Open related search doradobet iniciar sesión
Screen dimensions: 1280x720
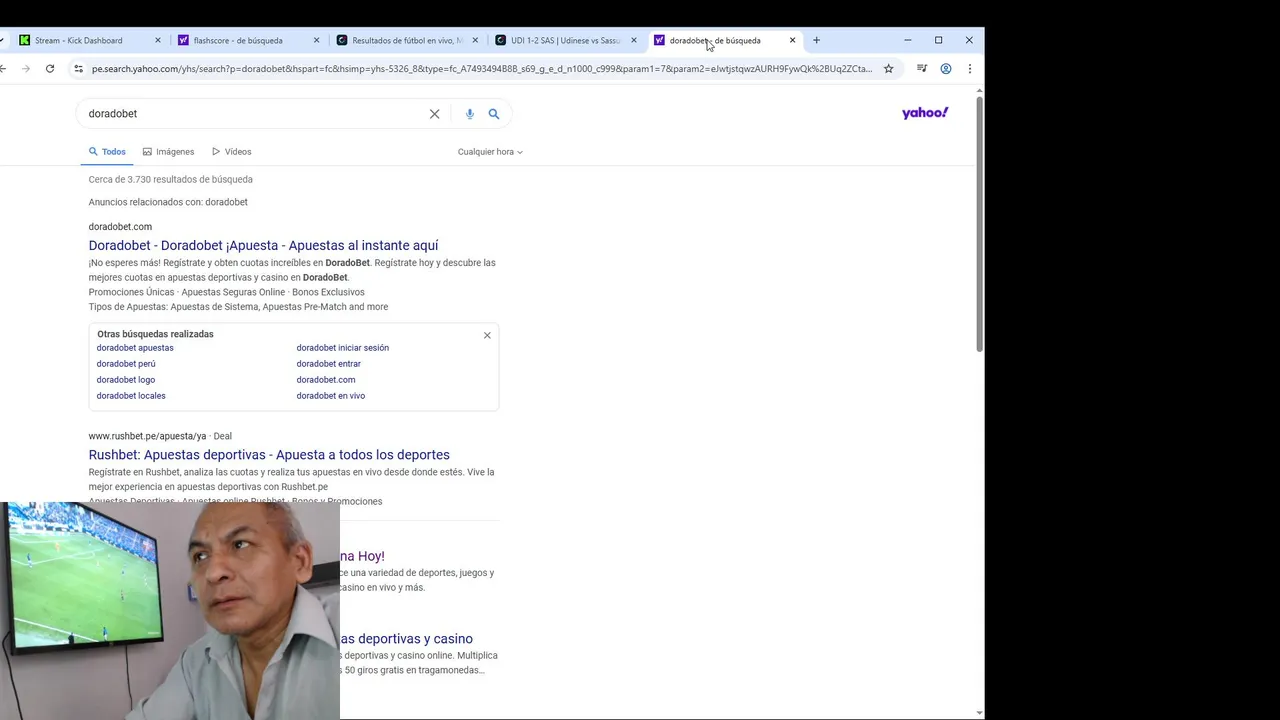(x=342, y=348)
